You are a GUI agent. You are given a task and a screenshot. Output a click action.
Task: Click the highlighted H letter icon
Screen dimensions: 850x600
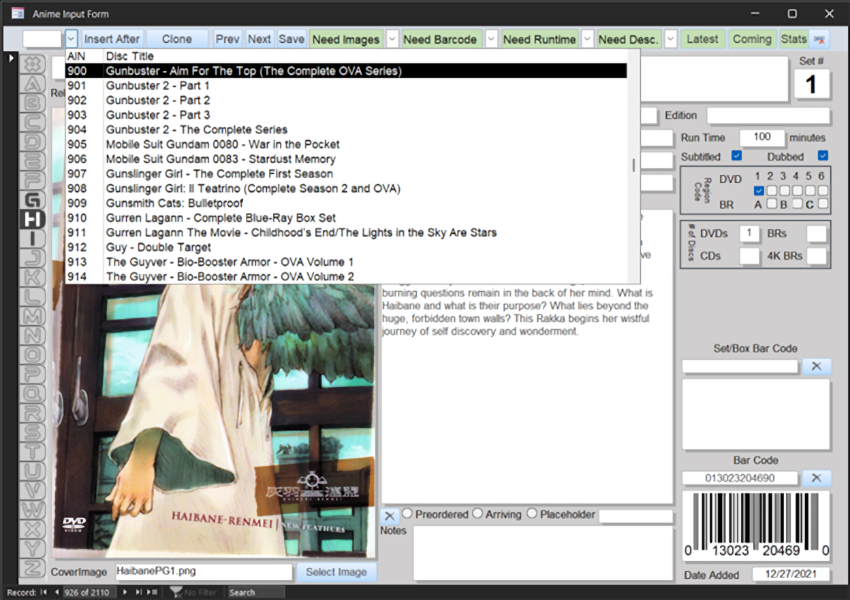point(33,220)
